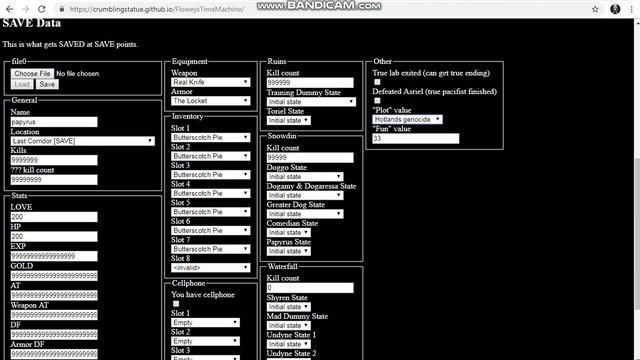
Task: Open the Chrome profile avatar
Action: (615, 9)
